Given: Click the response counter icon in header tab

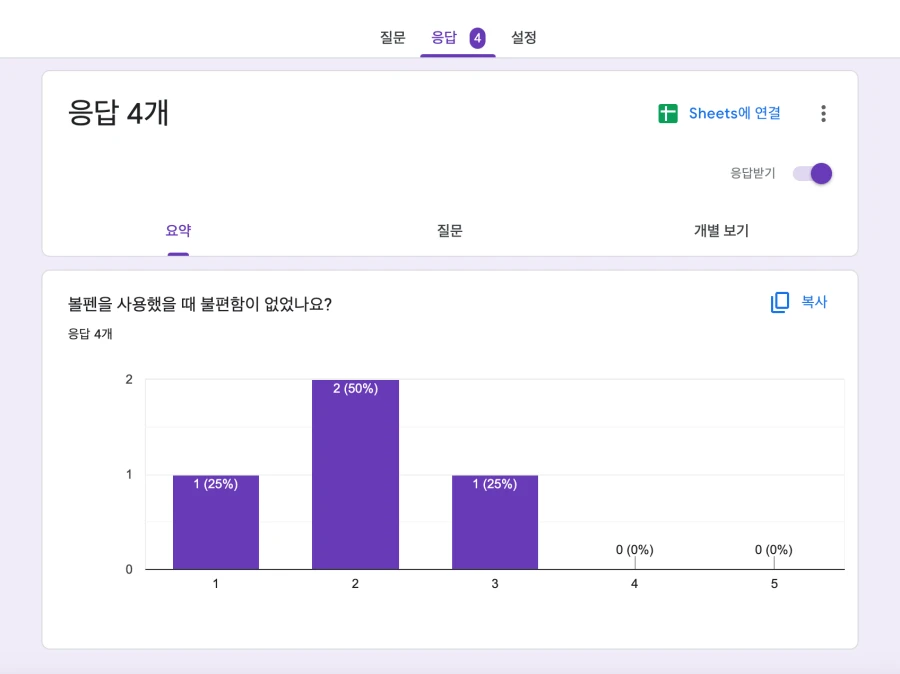Looking at the screenshot, I should pos(477,37).
